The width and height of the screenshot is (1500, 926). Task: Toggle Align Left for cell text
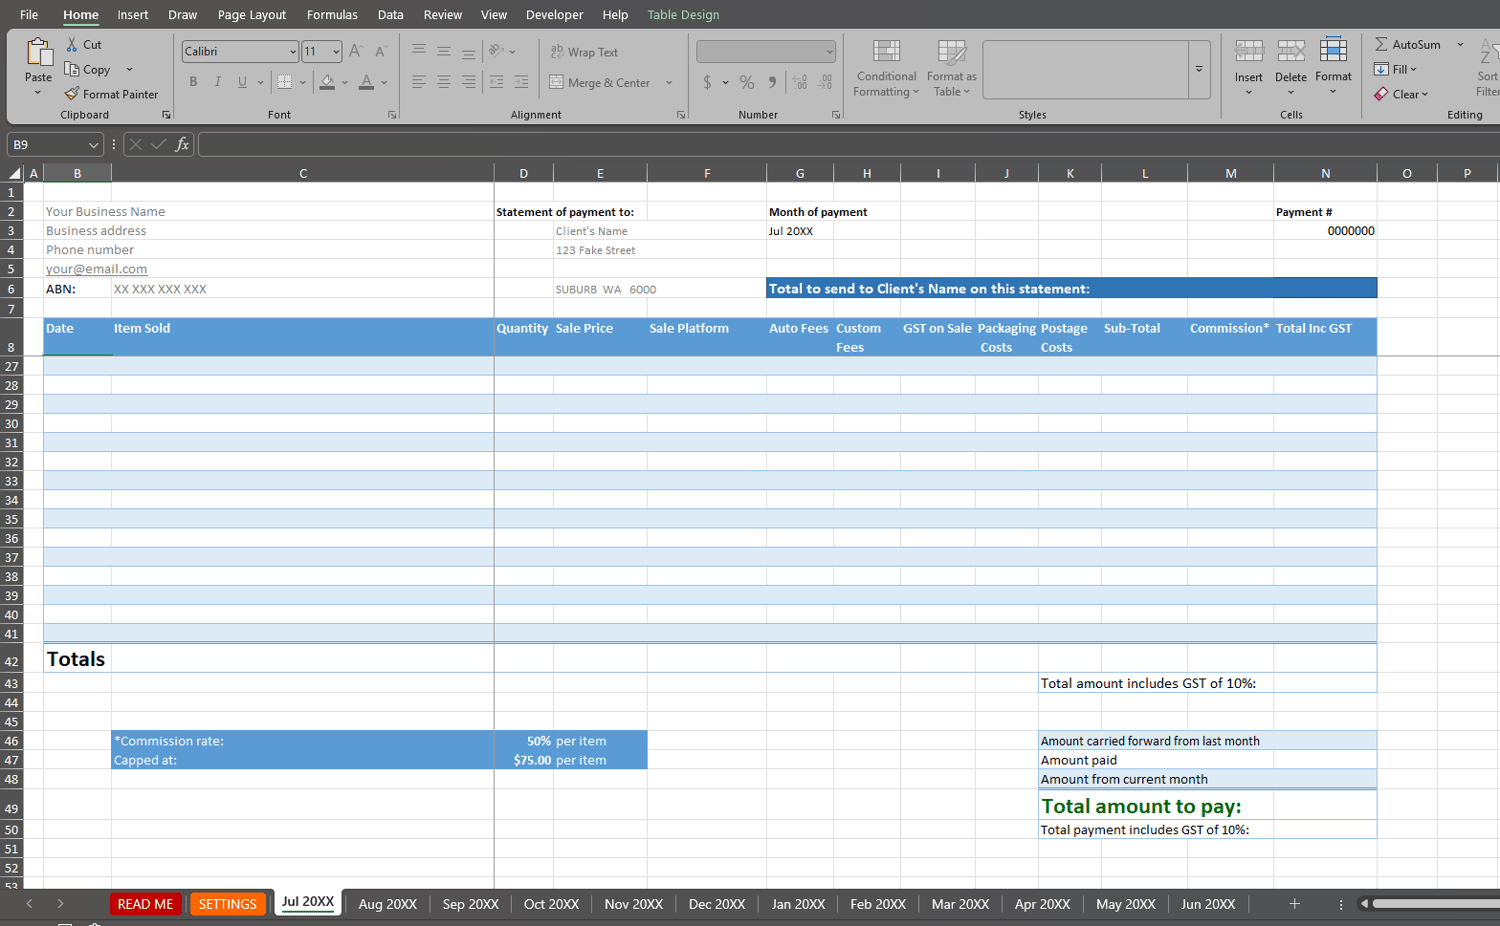click(x=419, y=82)
